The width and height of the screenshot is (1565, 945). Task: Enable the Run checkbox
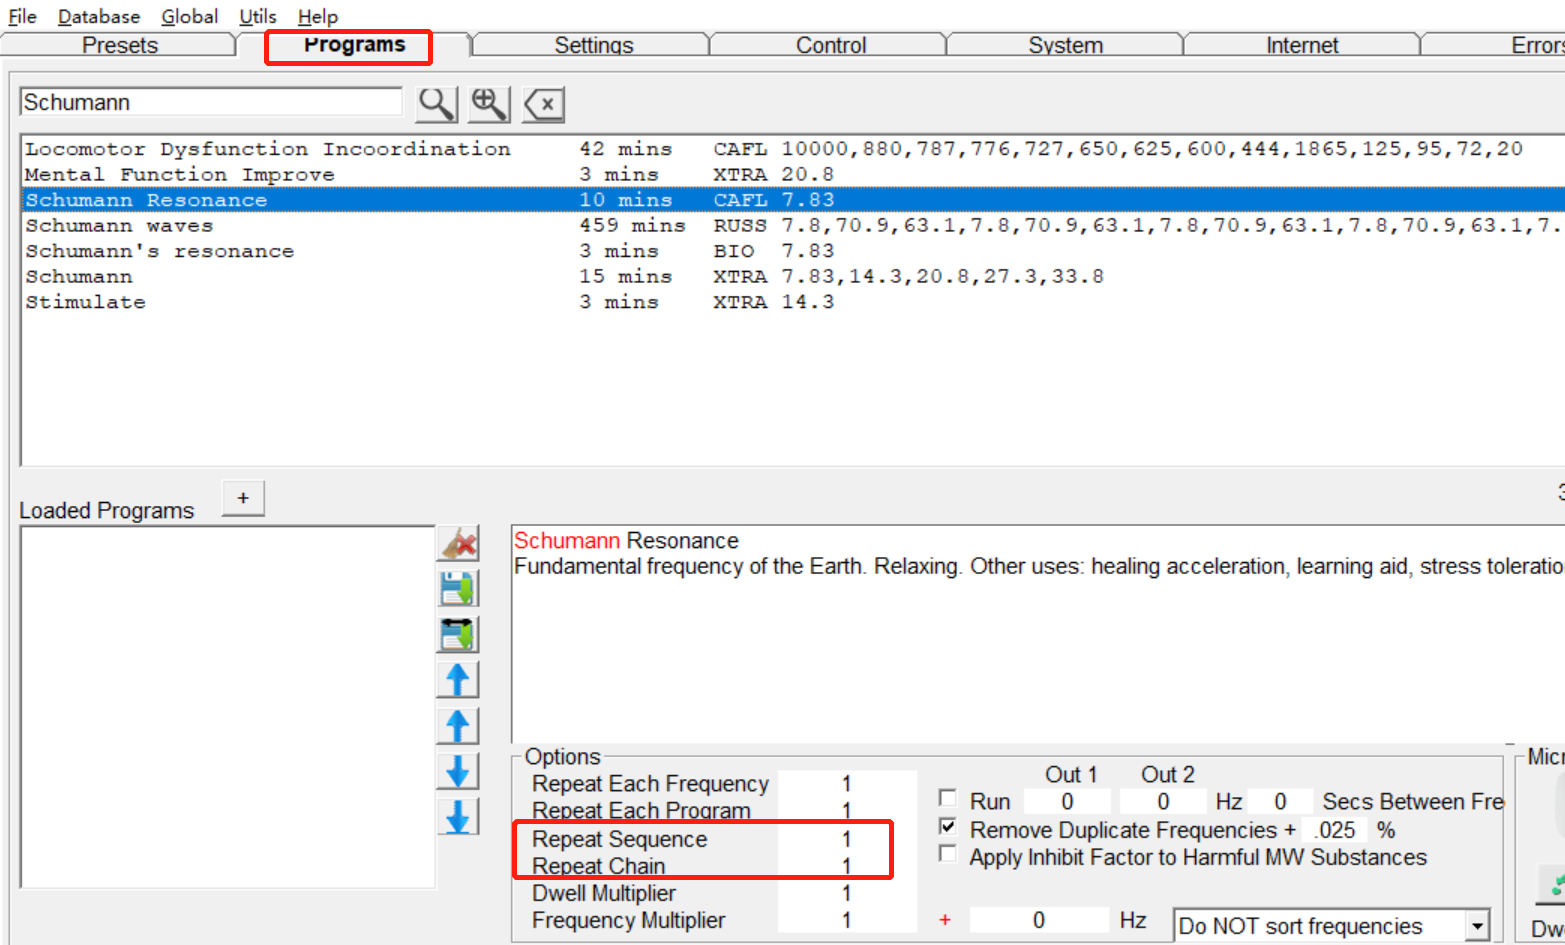click(x=948, y=798)
